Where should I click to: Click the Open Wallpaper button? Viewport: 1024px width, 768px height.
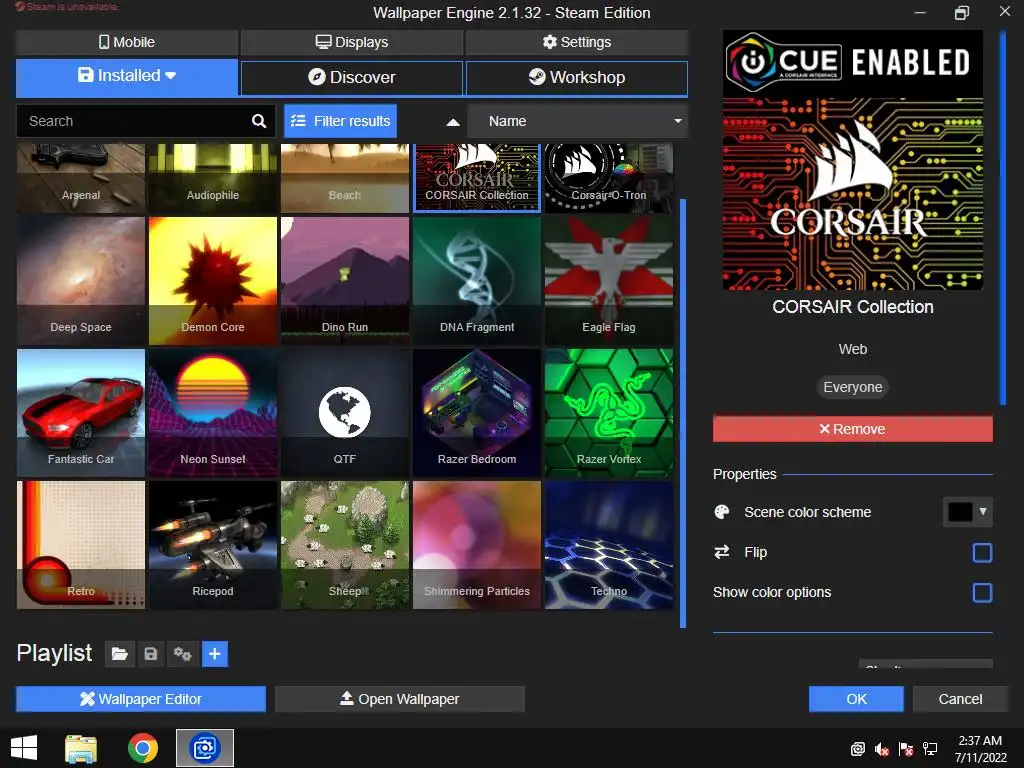[x=400, y=699]
